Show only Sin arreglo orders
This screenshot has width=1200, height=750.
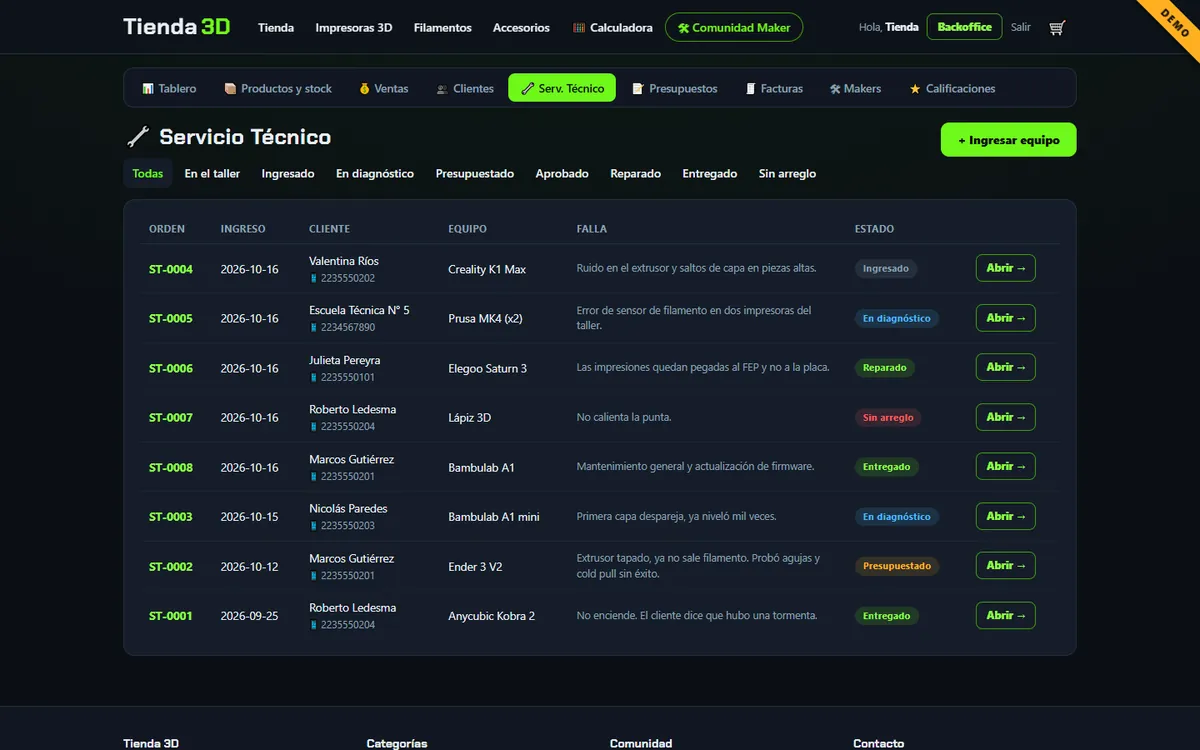[787, 173]
